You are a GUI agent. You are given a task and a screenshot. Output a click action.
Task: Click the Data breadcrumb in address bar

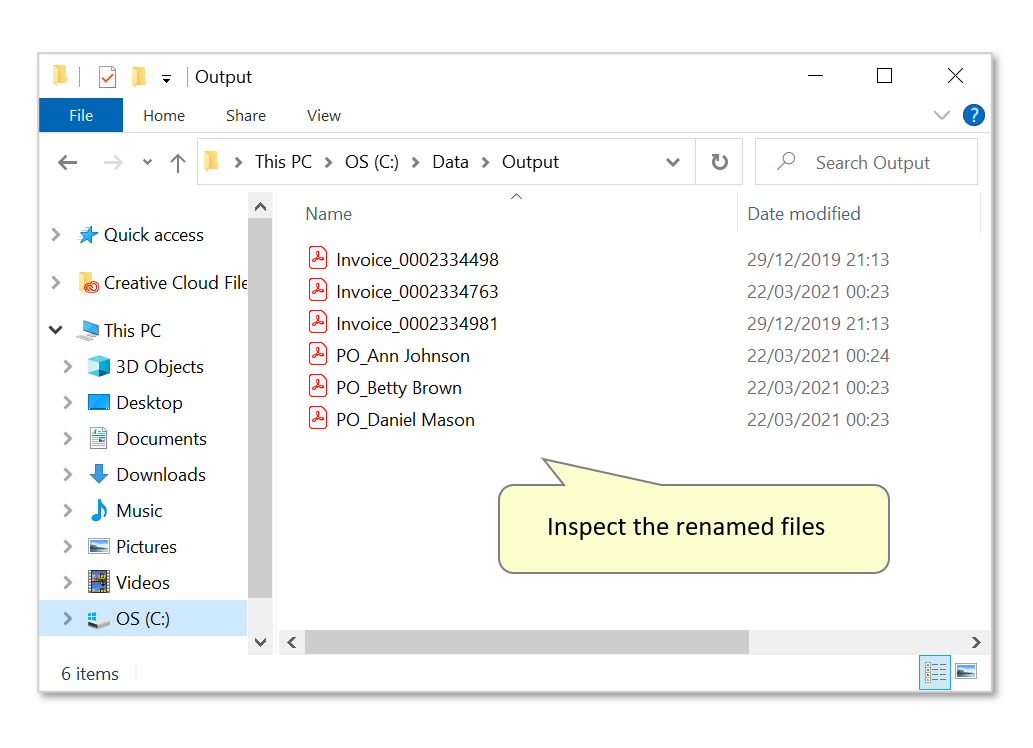tap(451, 162)
